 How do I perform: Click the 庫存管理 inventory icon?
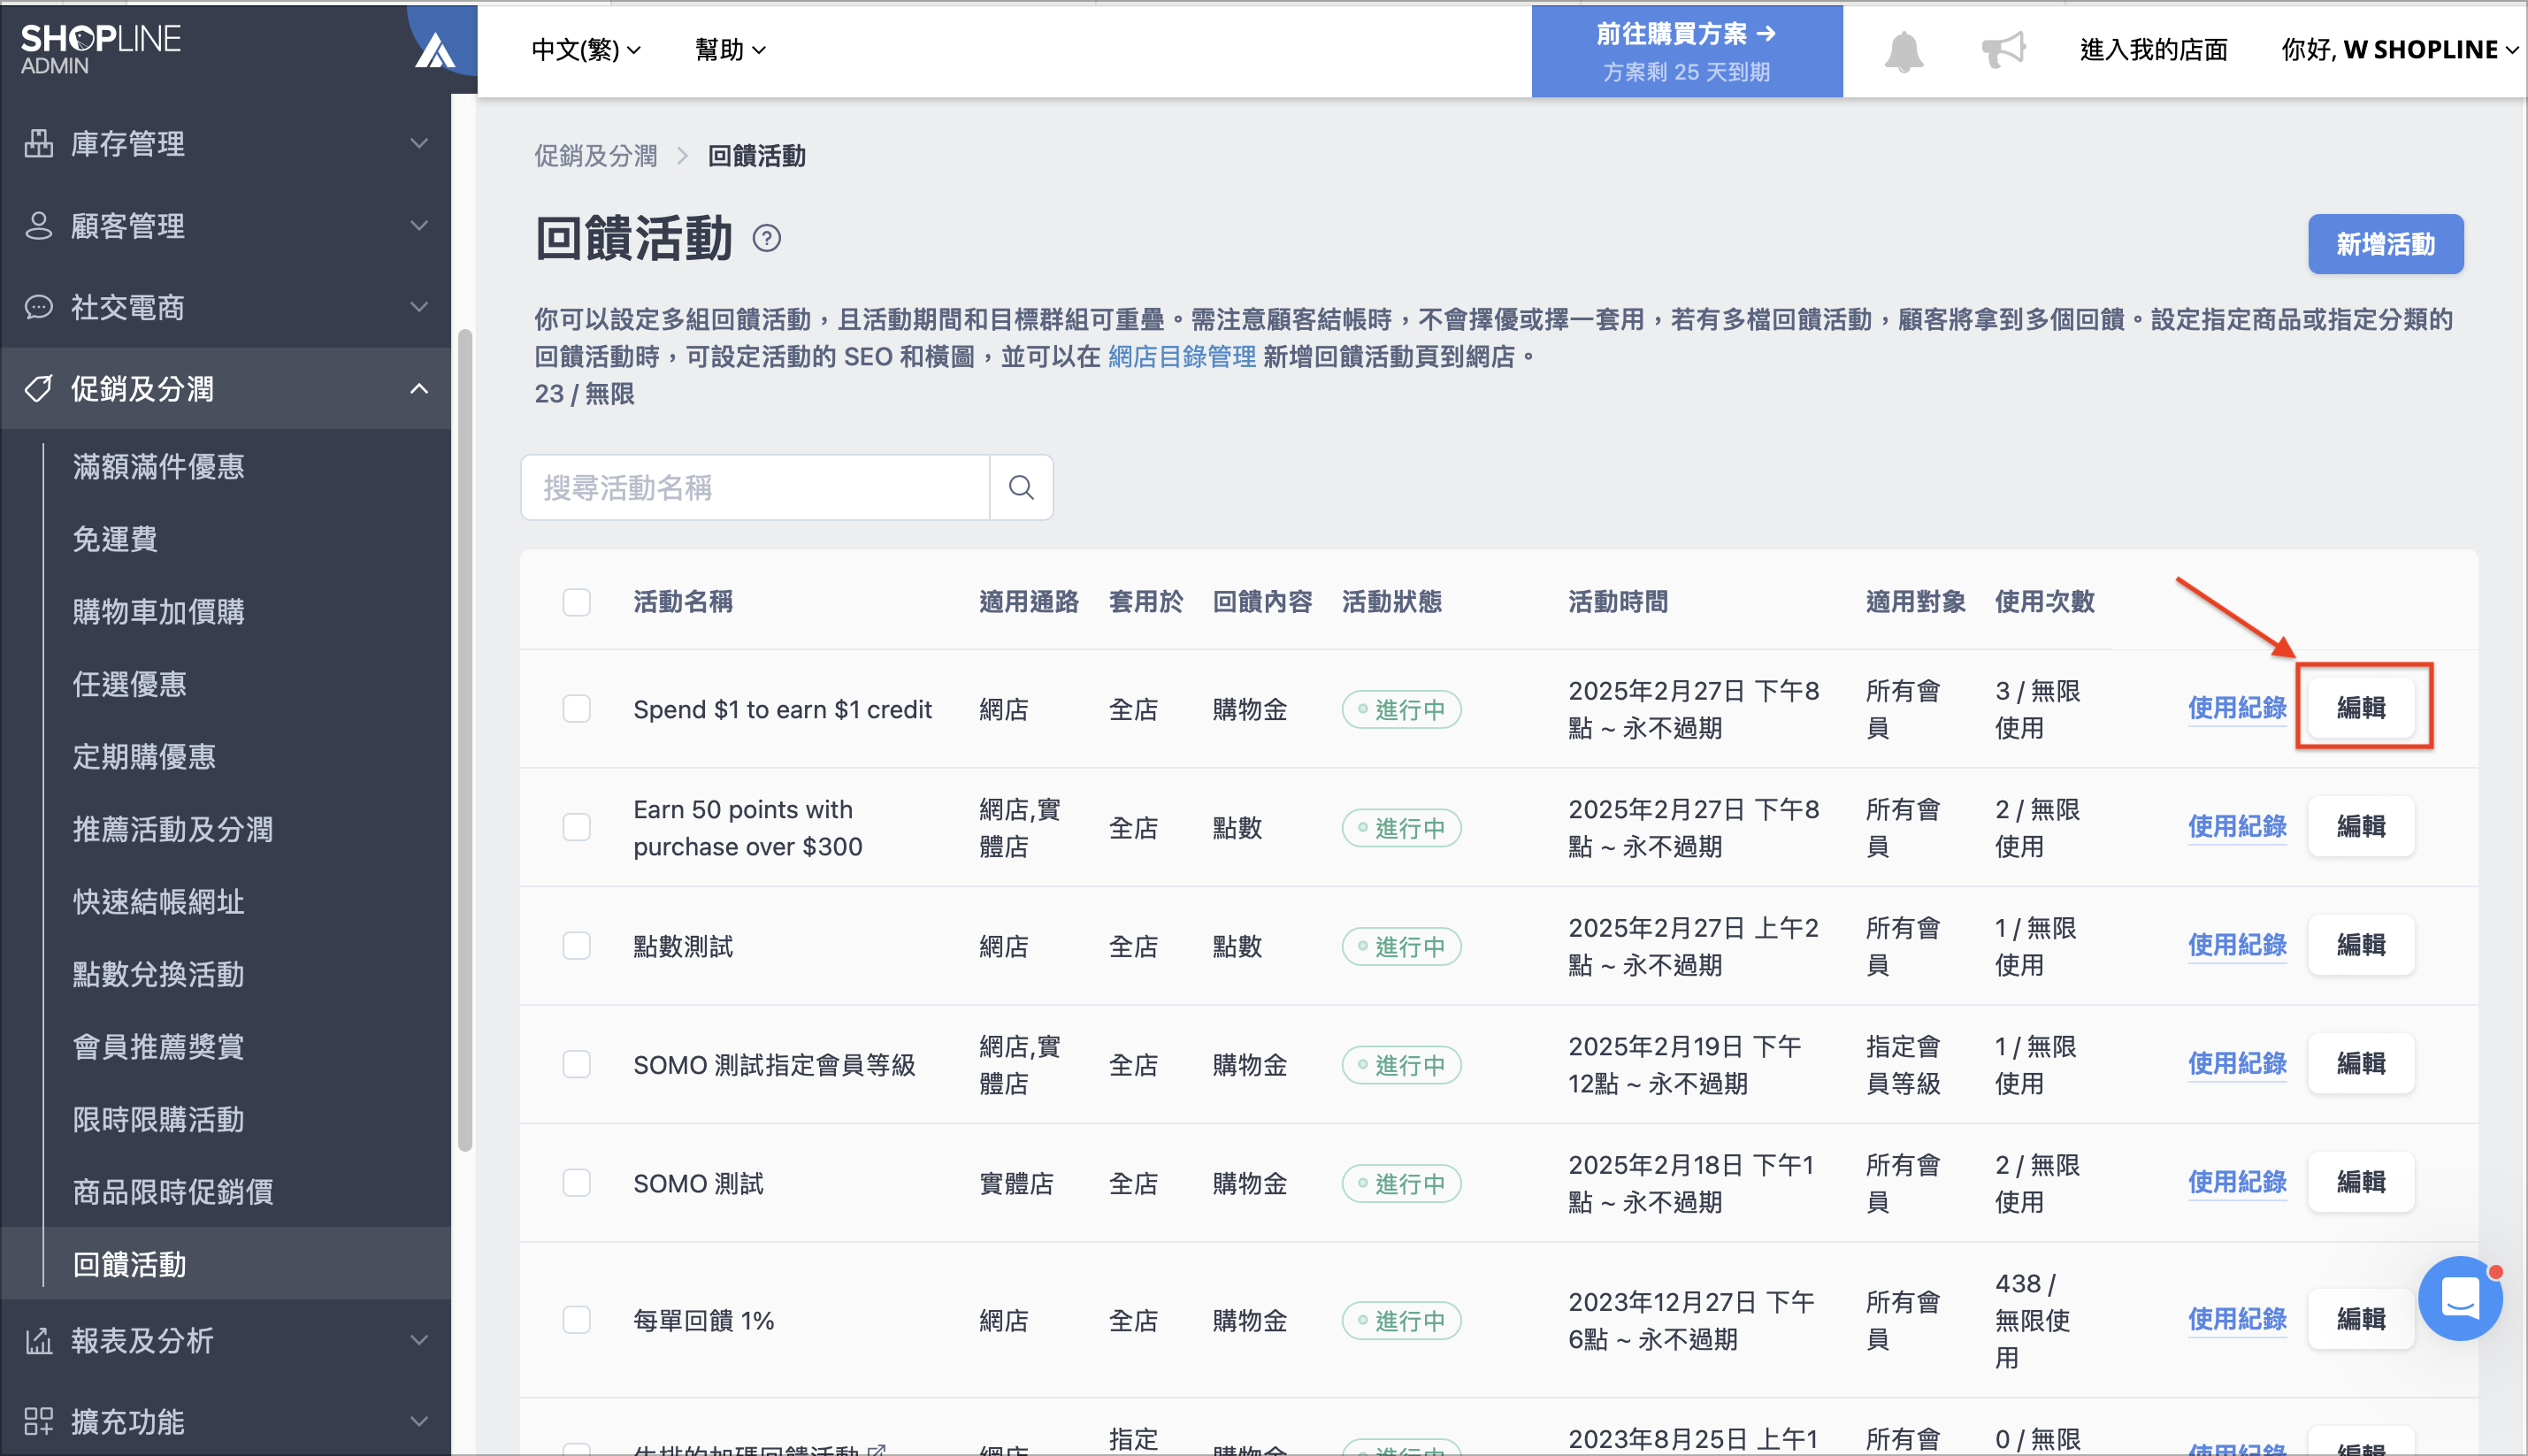pos(39,143)
